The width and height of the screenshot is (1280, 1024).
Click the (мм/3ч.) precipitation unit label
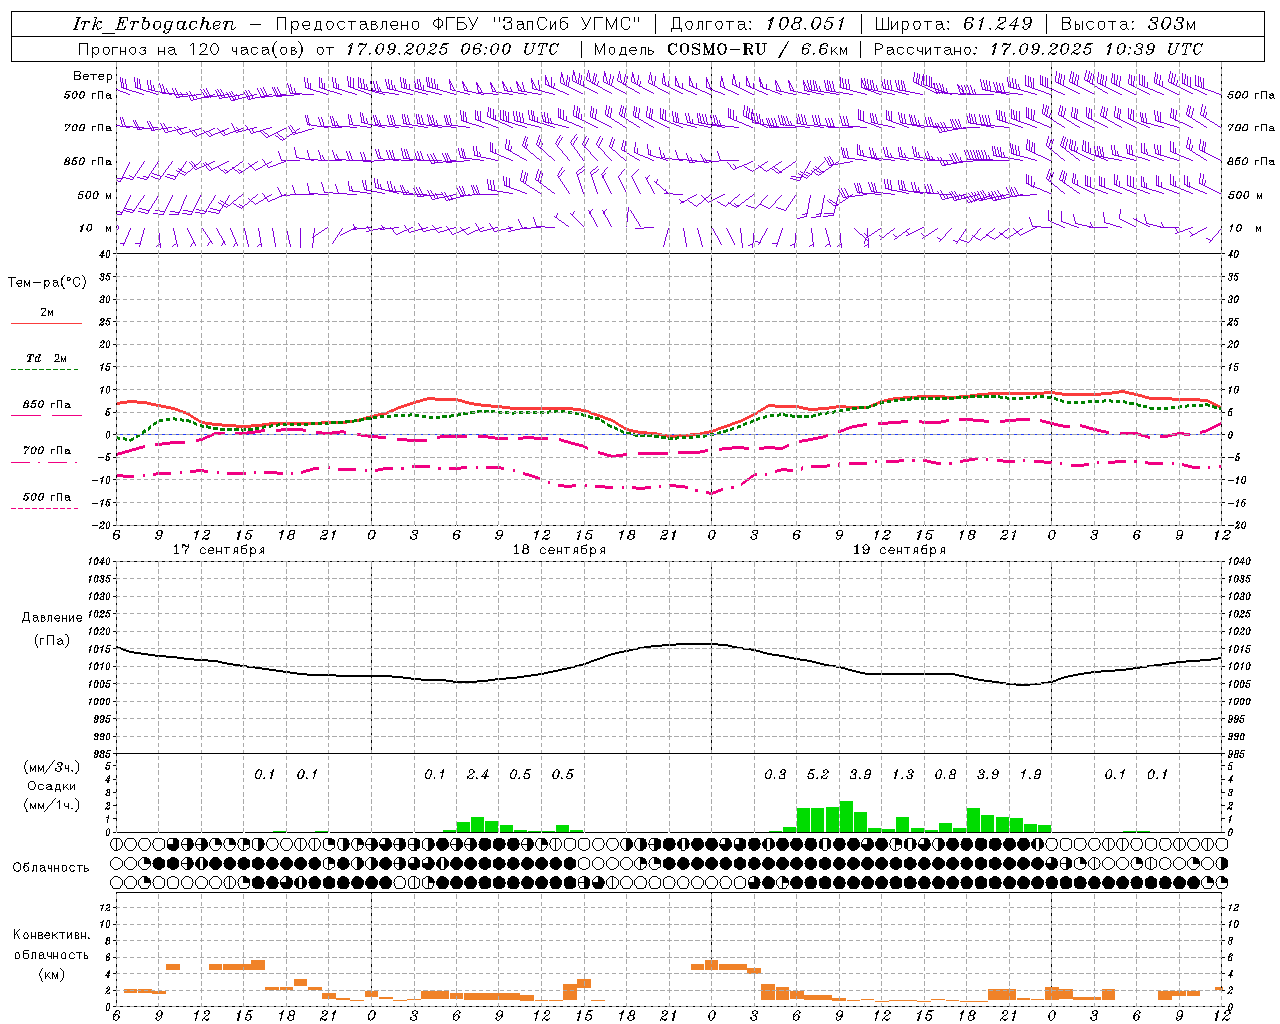coord(52,767)
